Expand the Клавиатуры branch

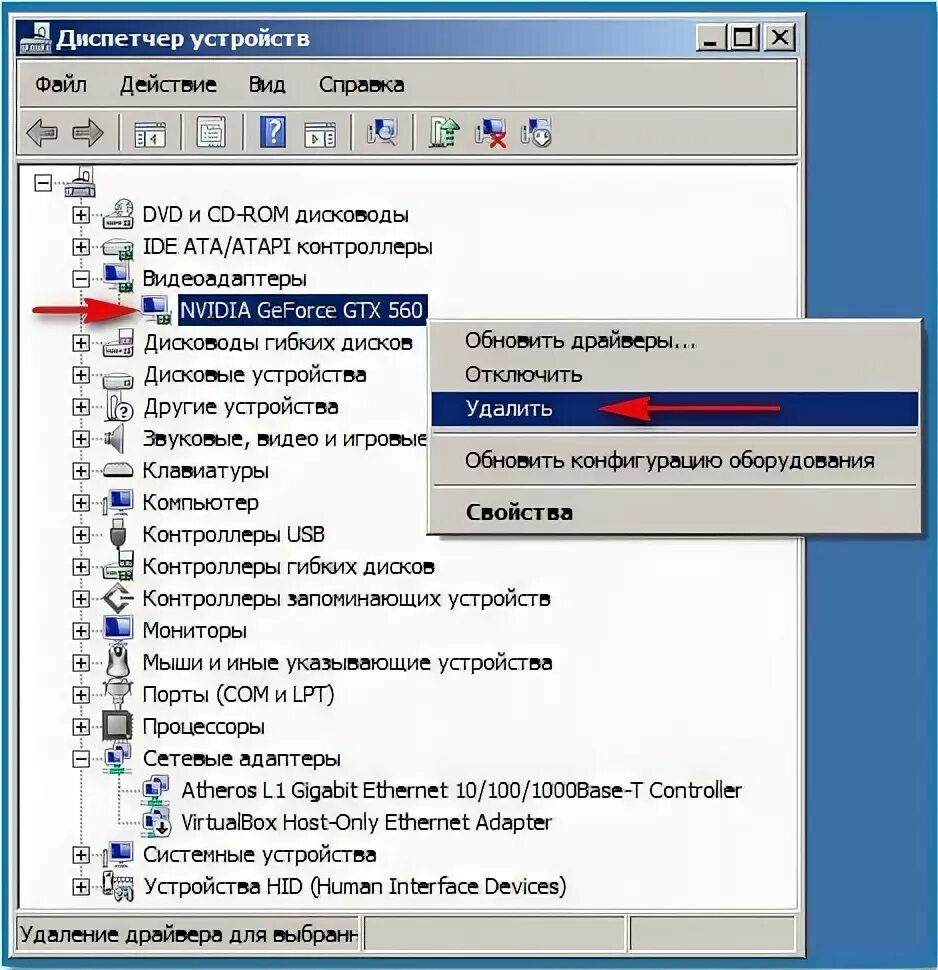point(80,471)
